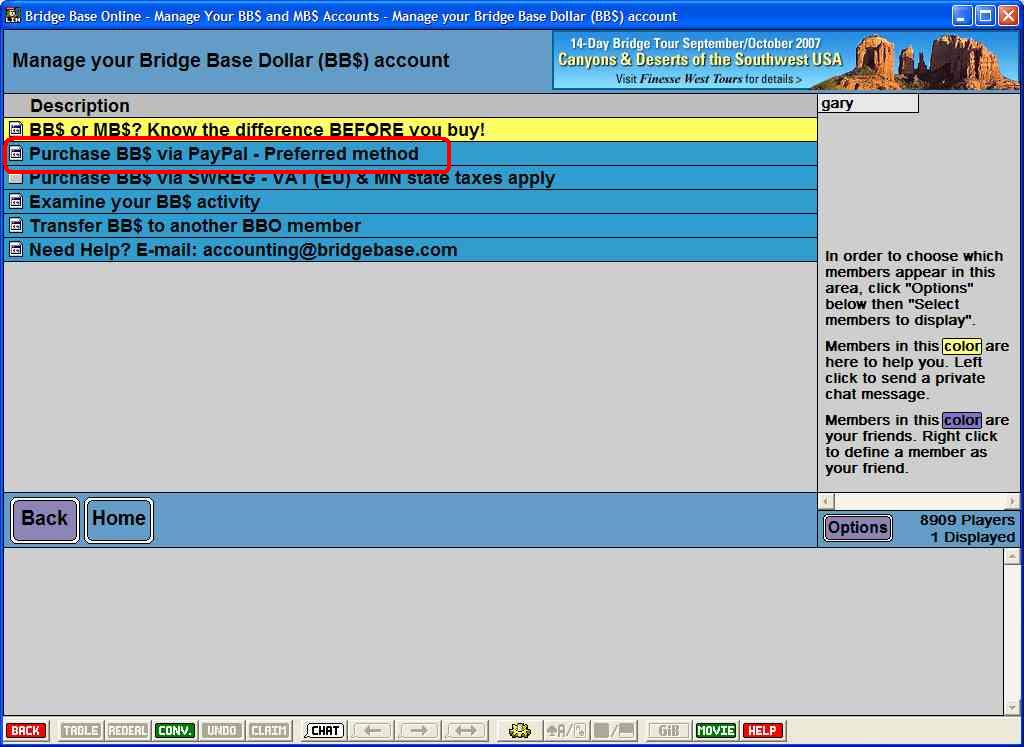Click the gray squares layout toolbar icon
1024x747 pixels.
click(x=614, y=731)
